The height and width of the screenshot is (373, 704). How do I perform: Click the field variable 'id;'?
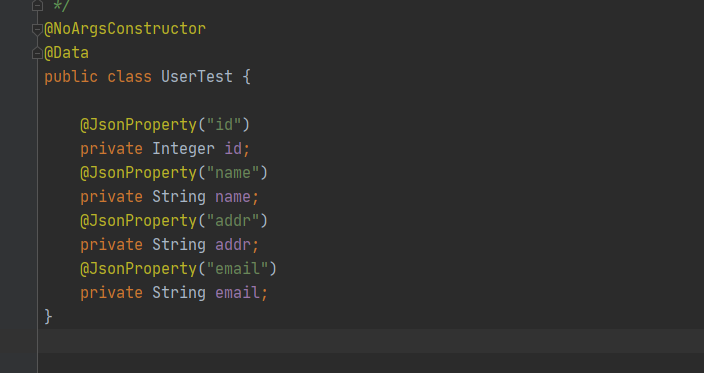237,149
